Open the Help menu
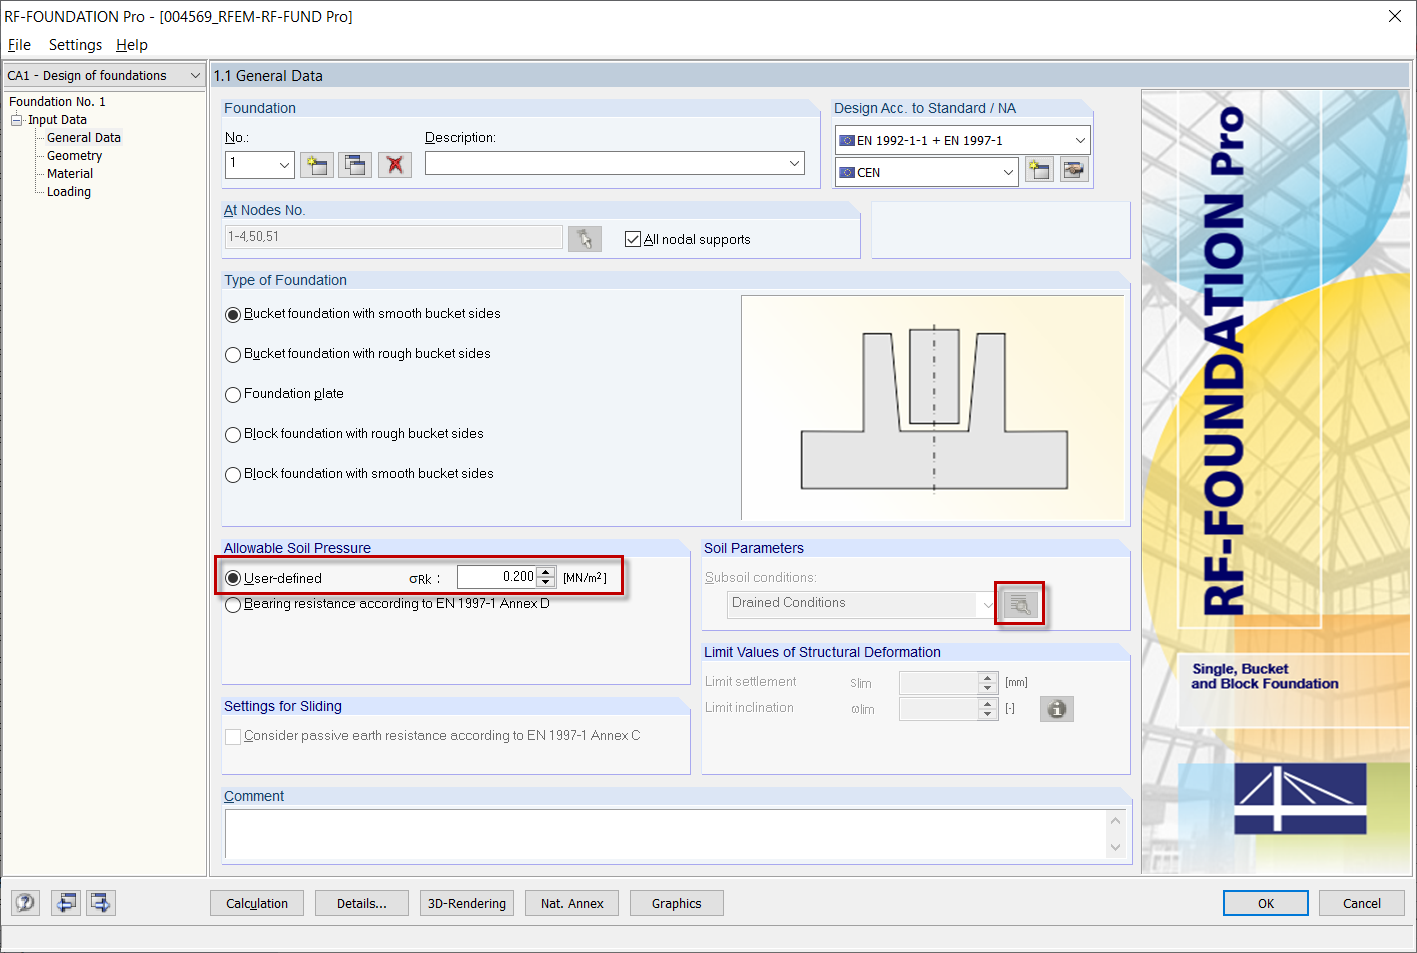The height and width of the screenshot is (953, 1417). 132,45
